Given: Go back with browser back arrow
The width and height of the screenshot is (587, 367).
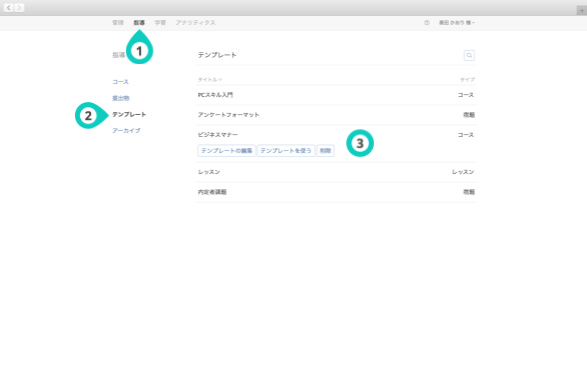Looking at the screenshot, I should 9,7.
